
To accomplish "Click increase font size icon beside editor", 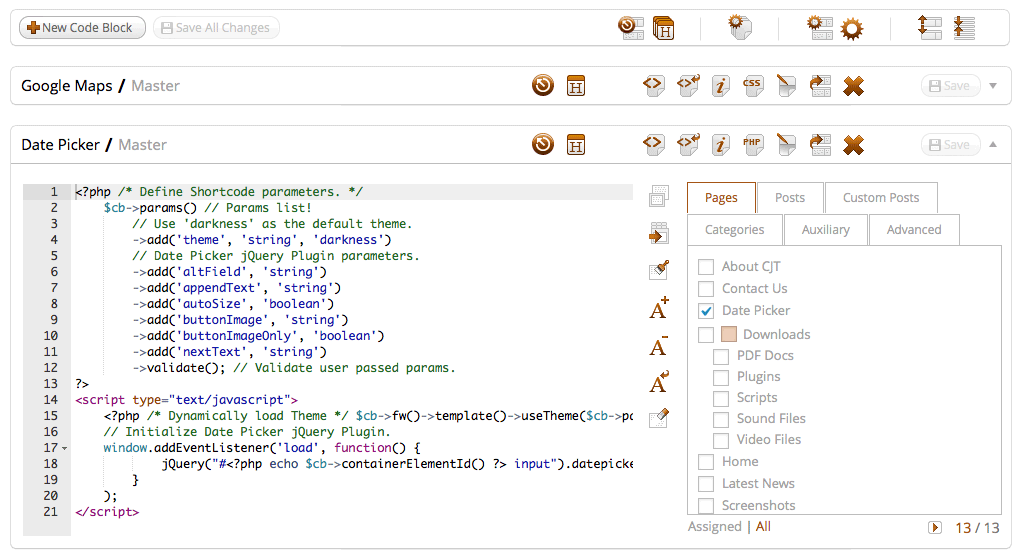I will (658, 309).
